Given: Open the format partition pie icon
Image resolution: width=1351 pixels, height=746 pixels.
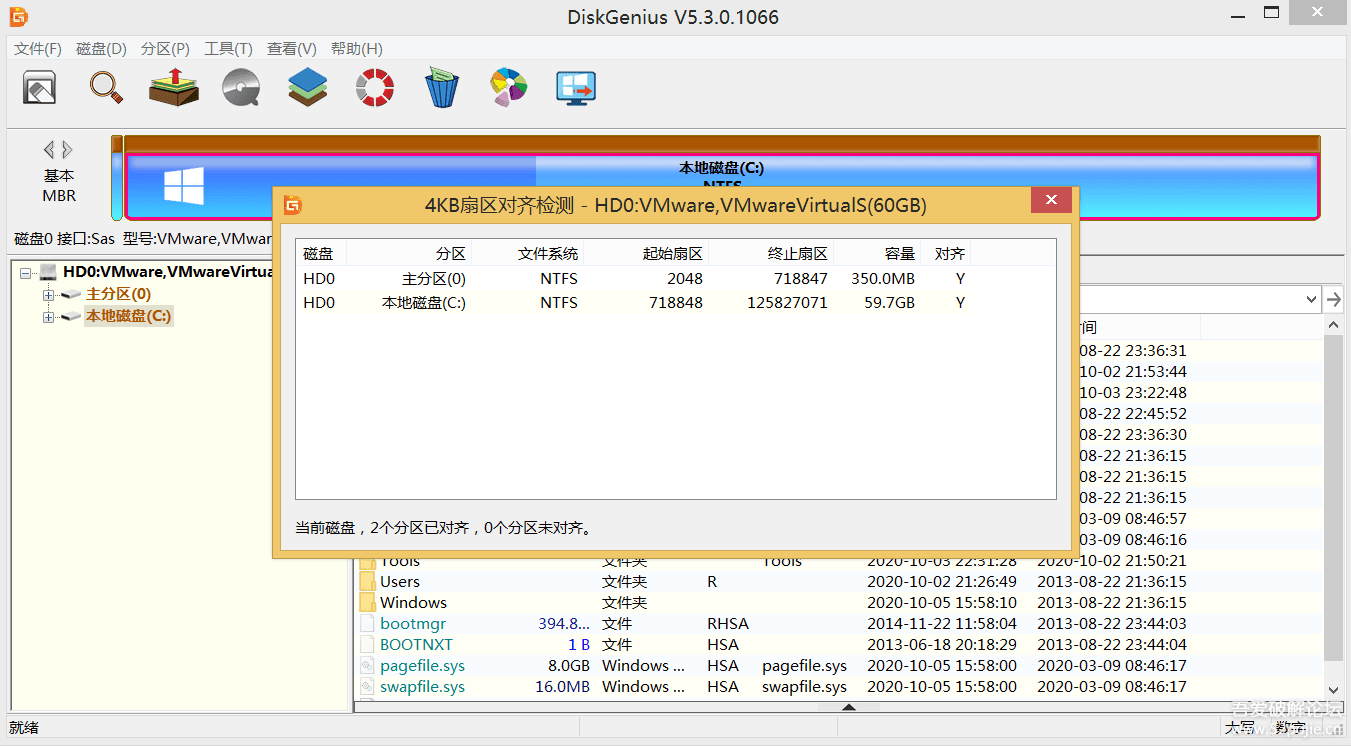Looking at the screenshot, I should click(x=508, y=88).
